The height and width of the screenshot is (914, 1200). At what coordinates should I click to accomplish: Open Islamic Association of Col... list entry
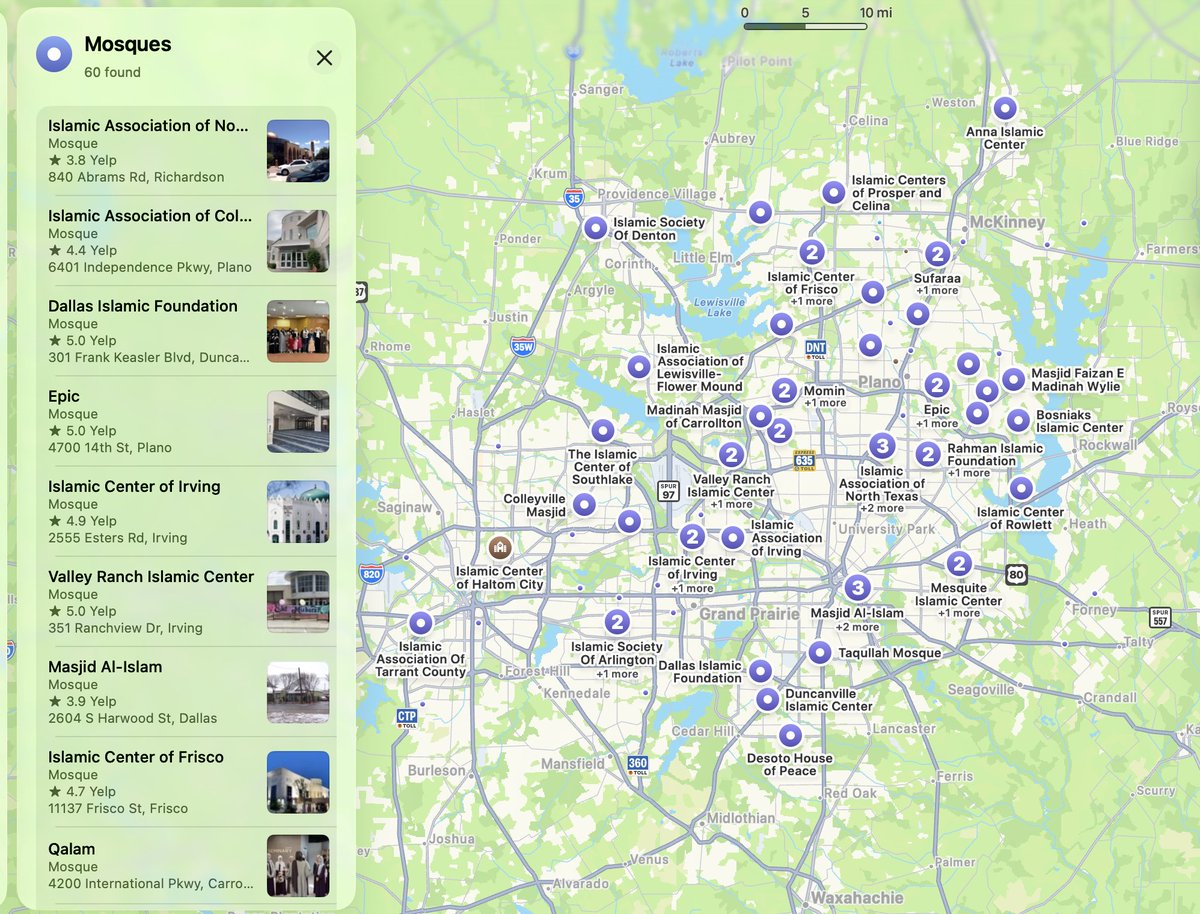(188, 241)
